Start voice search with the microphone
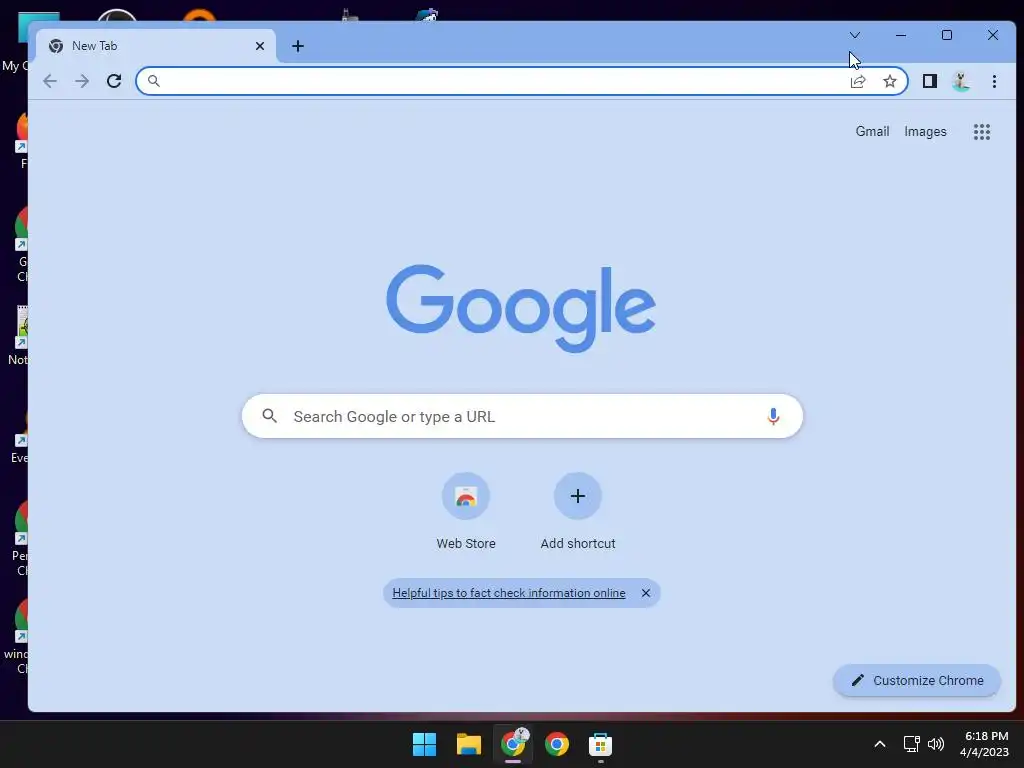The width and height of the screenshot is (1024, 768). coord(773,416)
